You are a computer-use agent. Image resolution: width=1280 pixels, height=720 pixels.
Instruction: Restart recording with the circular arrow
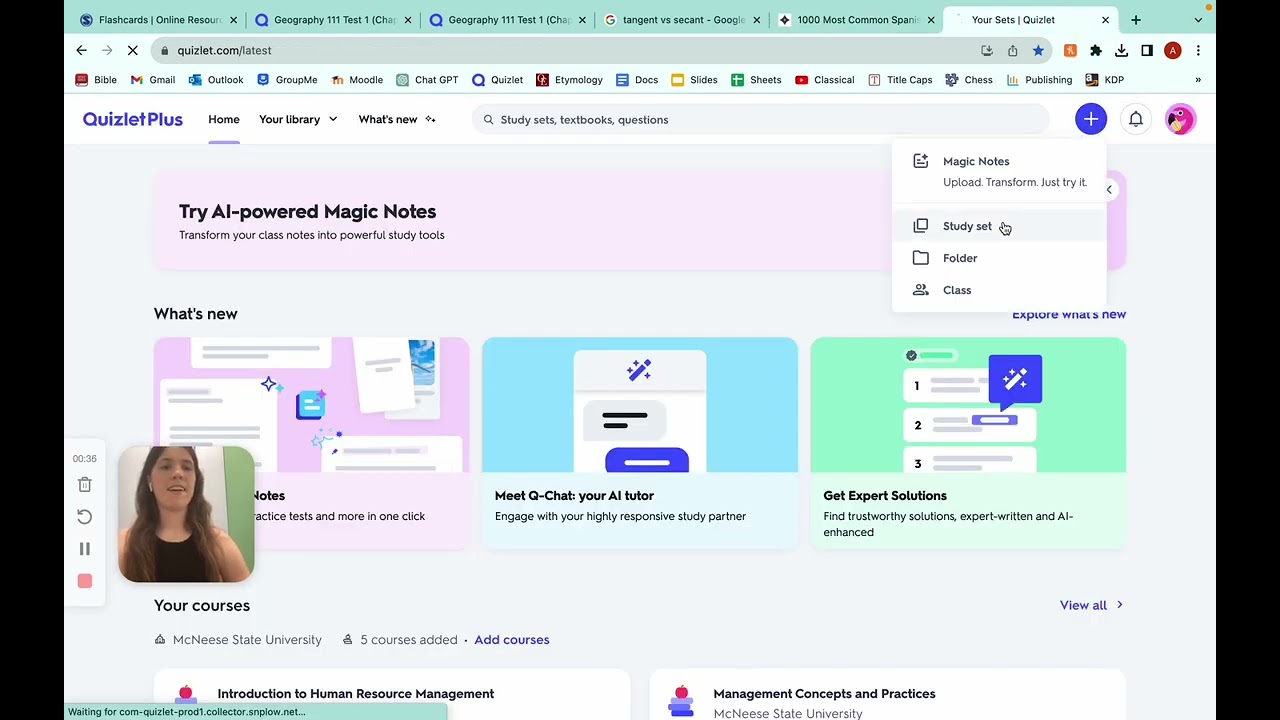coord(85,517)
